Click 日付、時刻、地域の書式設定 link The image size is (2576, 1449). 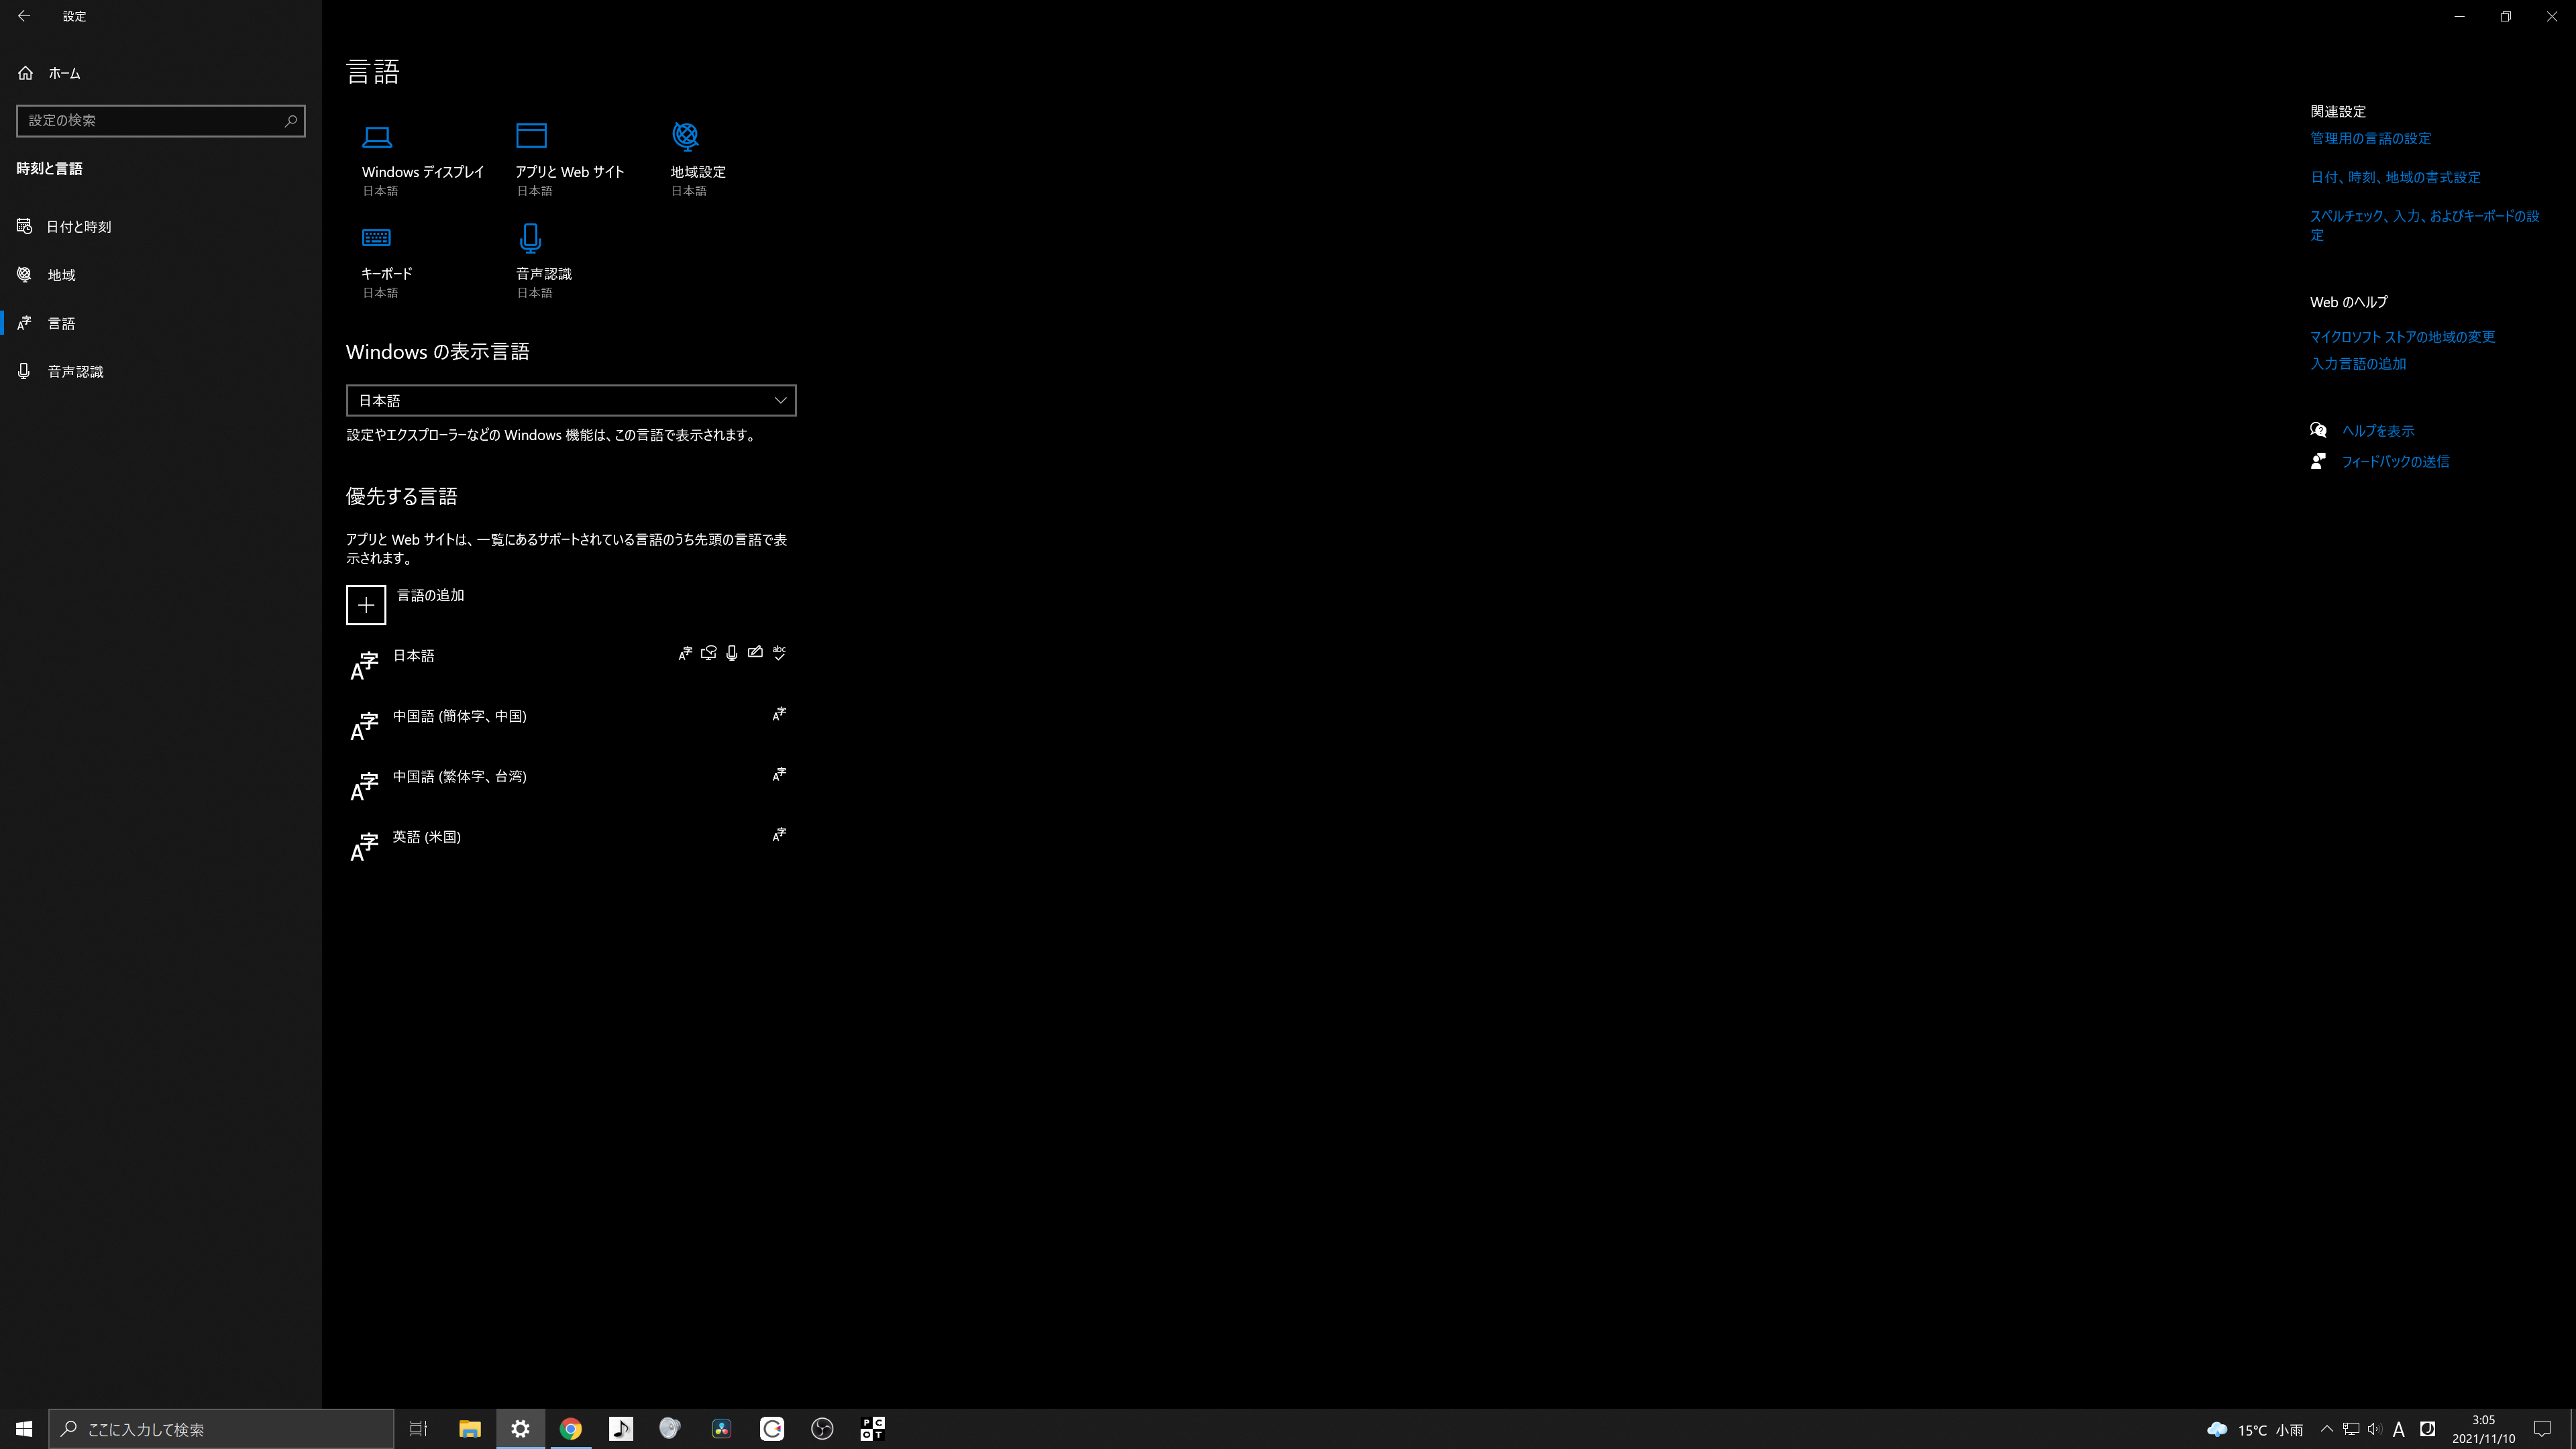(2395, 177)
